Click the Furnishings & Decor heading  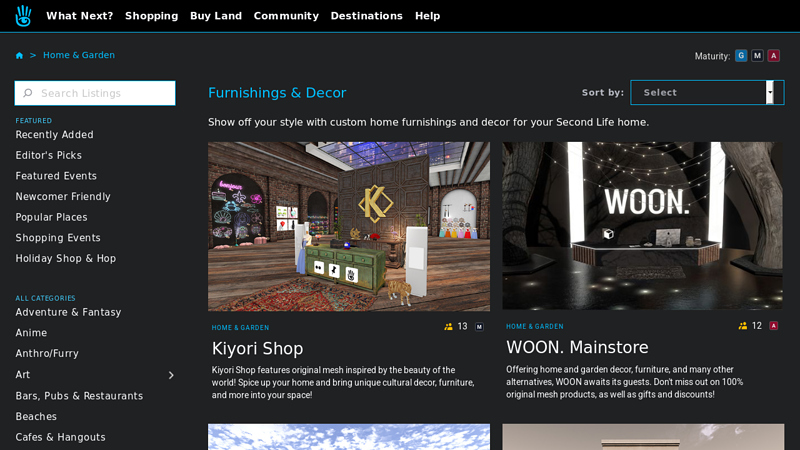(277, 93)
